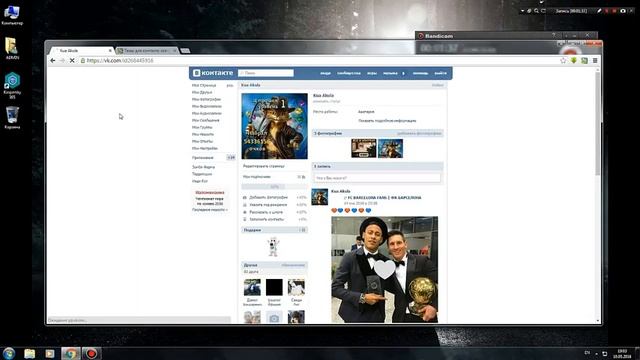Viewport: 640px width, 360px height.
Task: Open the Kaspersky desktop shortcut
Action: 12,85
